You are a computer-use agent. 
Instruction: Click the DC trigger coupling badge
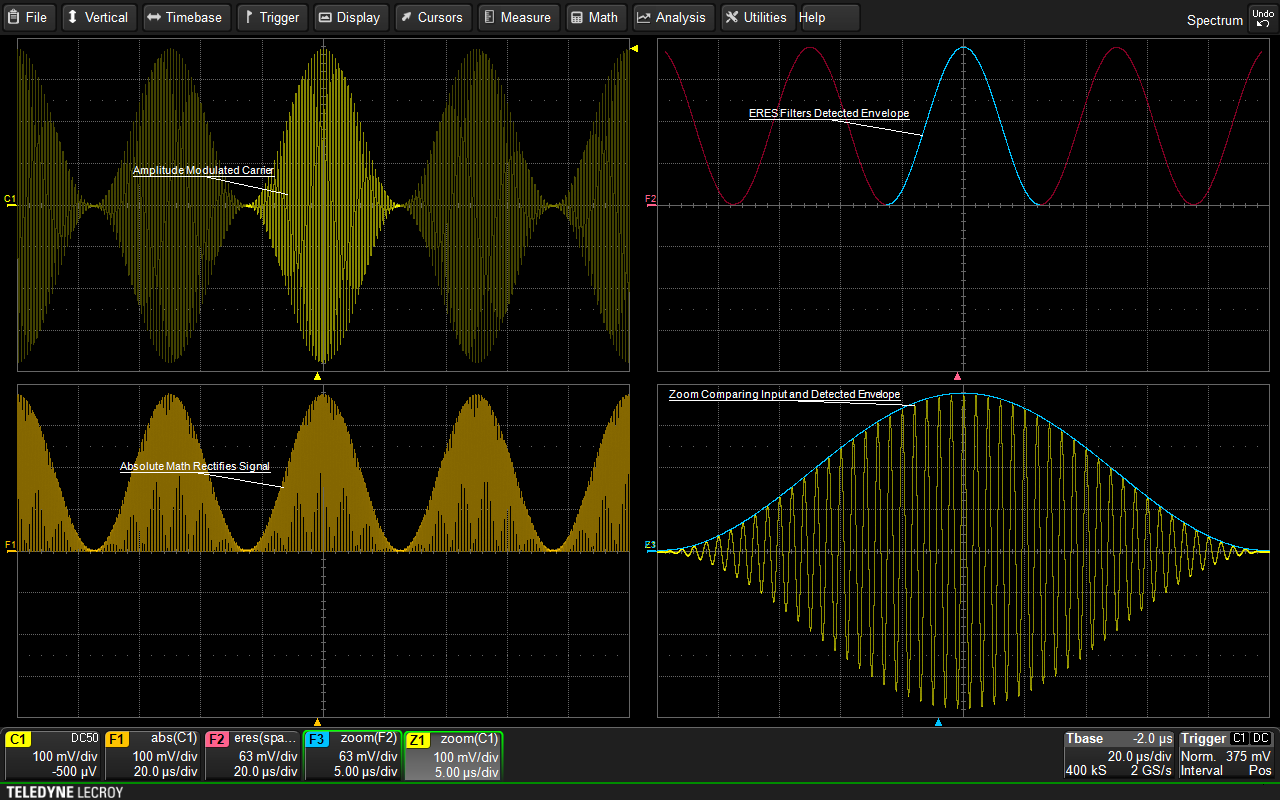[x=1261, y=738]
